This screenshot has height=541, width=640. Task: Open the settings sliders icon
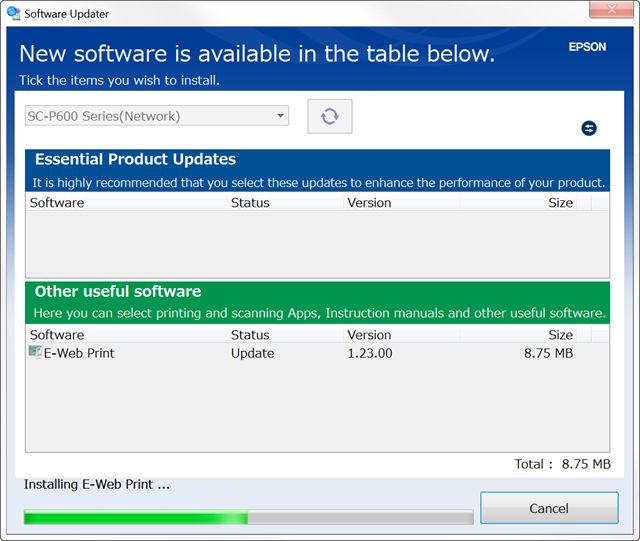[x=589, y=128]
